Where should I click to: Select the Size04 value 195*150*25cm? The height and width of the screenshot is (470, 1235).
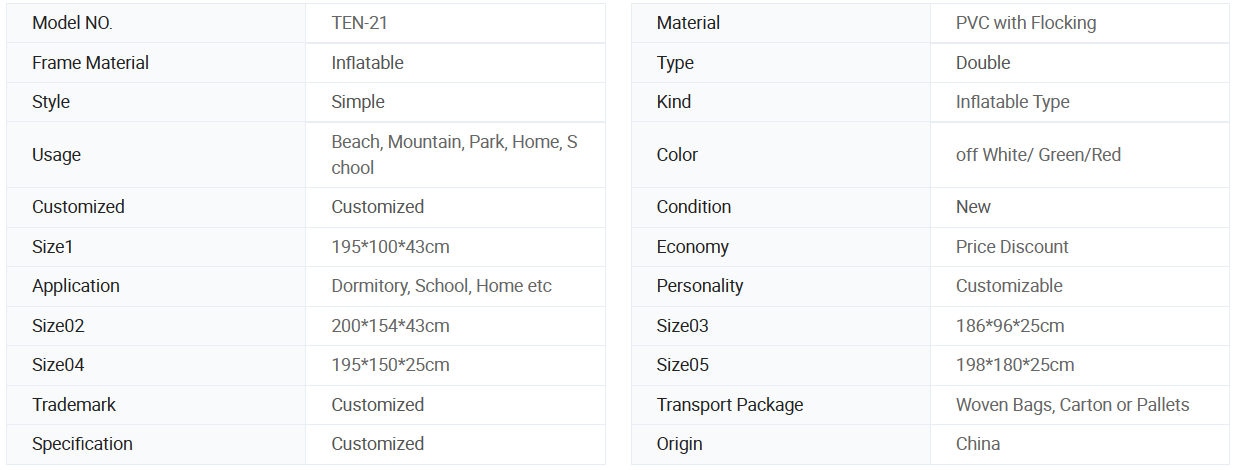coord(390,365)
